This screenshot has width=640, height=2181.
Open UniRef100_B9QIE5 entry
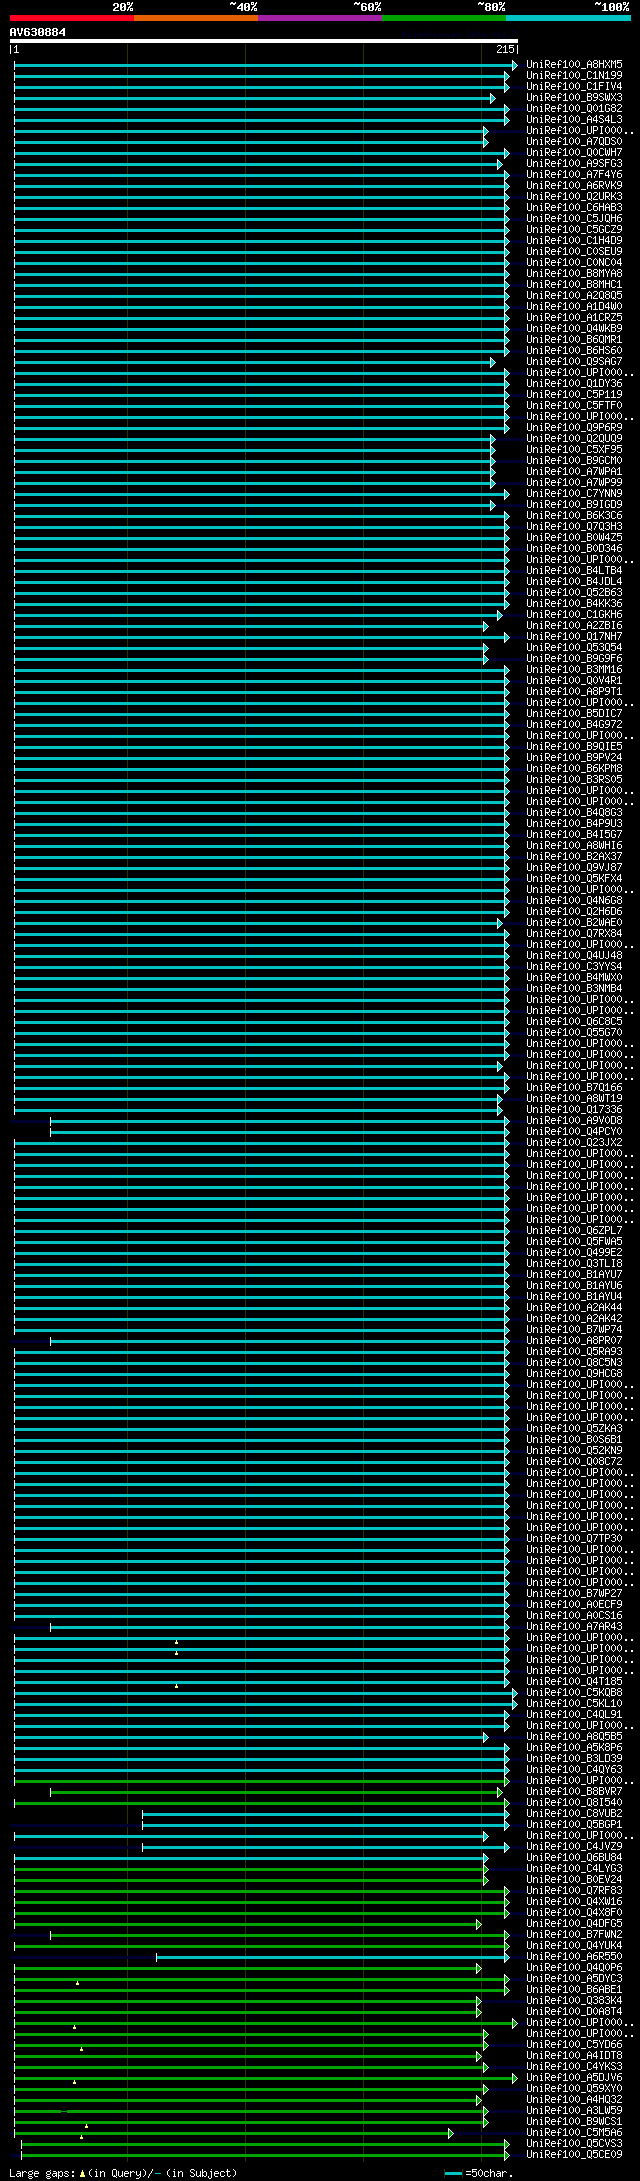click(x=574, y=746)
